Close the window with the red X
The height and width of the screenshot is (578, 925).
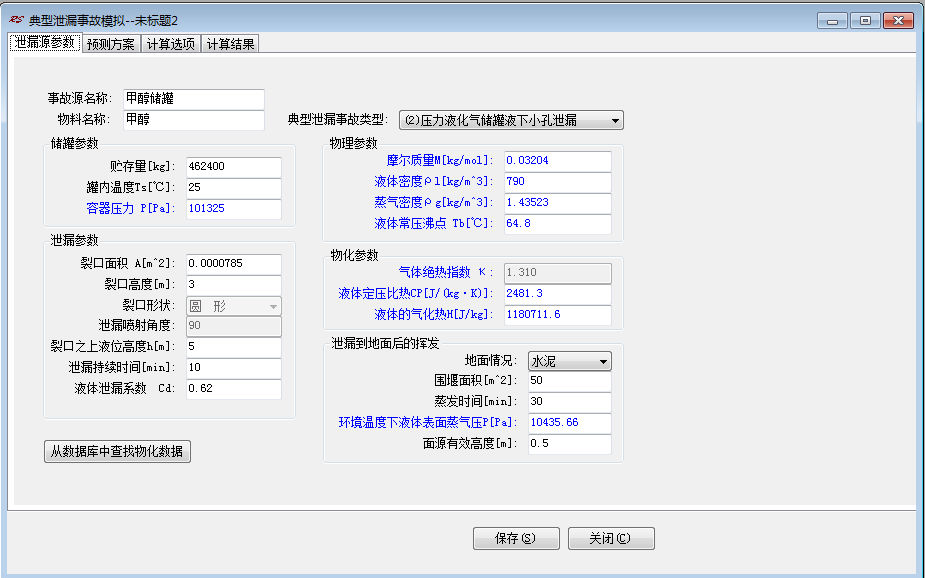click(x=898, y=21)
